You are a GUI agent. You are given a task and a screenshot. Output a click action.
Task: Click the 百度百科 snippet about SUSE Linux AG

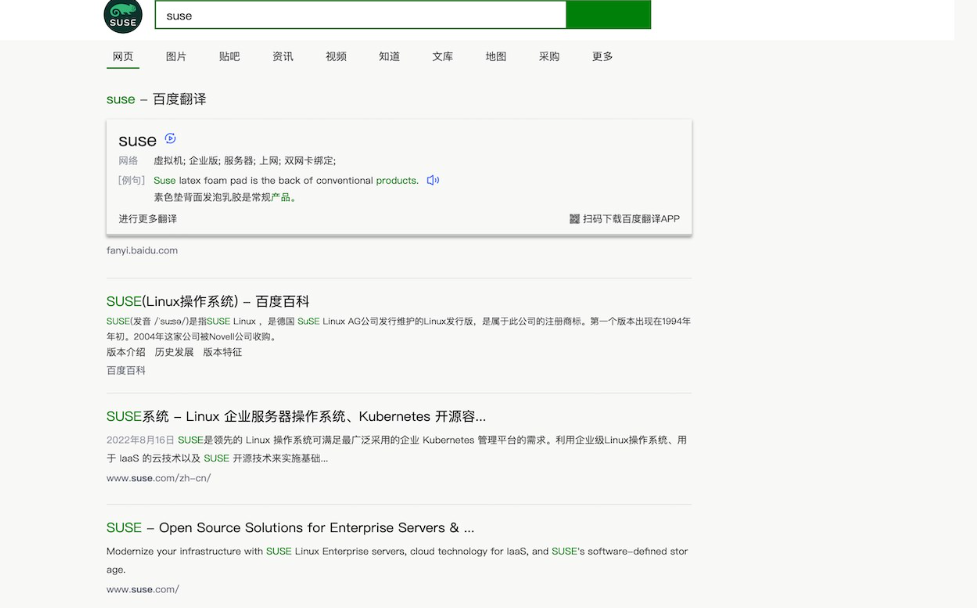tap(398, 329)
